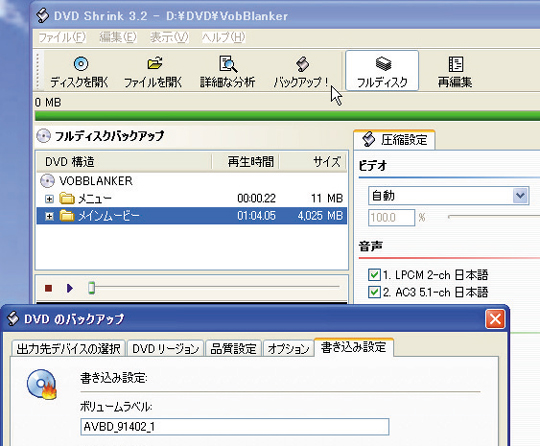Click the DVD 構造 column header
This screenshot has height=446, width=540.
[x=124, y=161]
